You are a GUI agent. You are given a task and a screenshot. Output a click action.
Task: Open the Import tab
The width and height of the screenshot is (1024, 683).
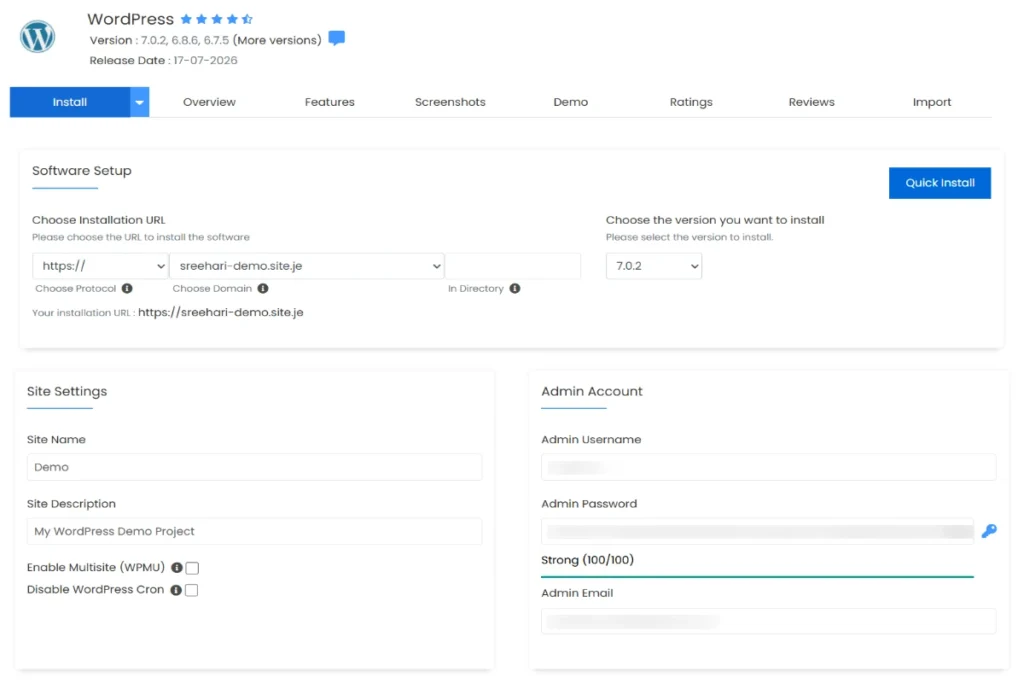click(931, 102)
